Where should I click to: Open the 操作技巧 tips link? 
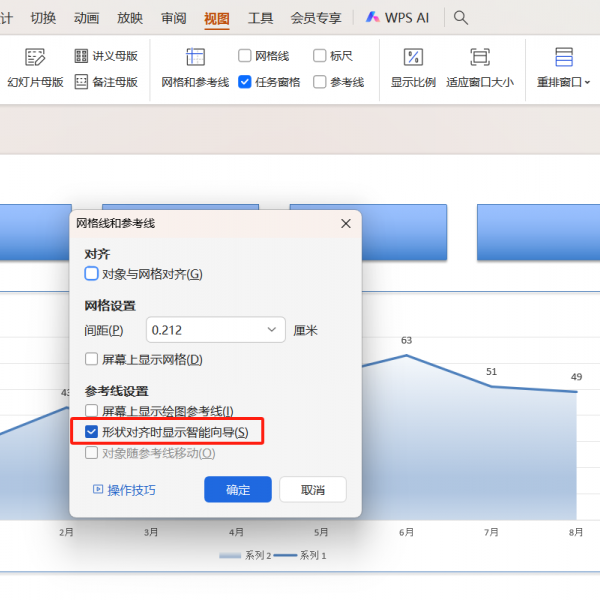[x=124, y=490]
